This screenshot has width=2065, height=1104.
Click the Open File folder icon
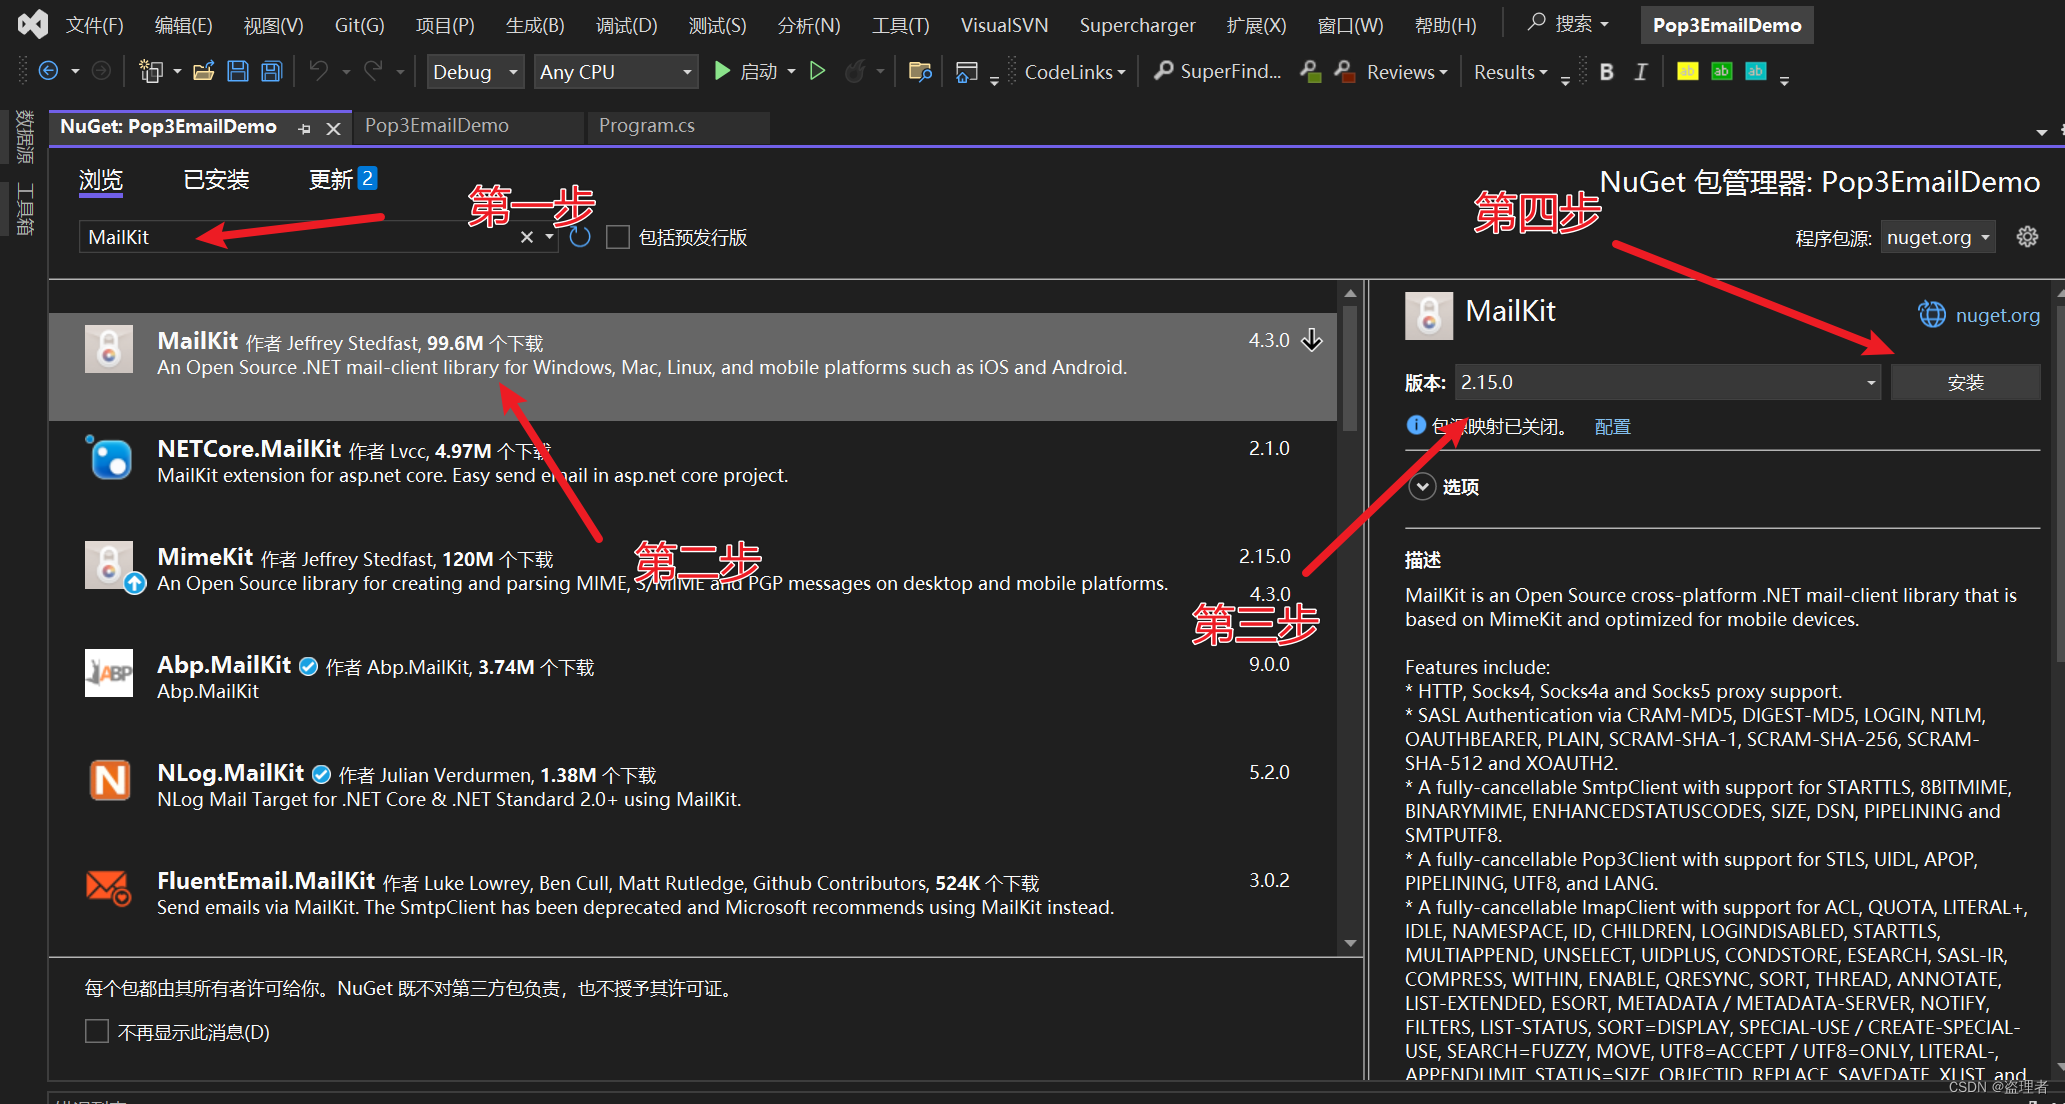point(204,71)
